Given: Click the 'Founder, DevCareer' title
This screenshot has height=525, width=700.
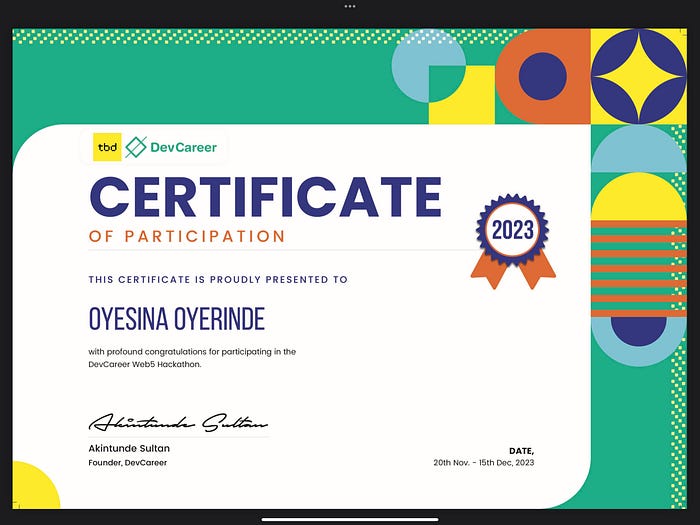Looking at the screenshot, I should click(128, 462).
